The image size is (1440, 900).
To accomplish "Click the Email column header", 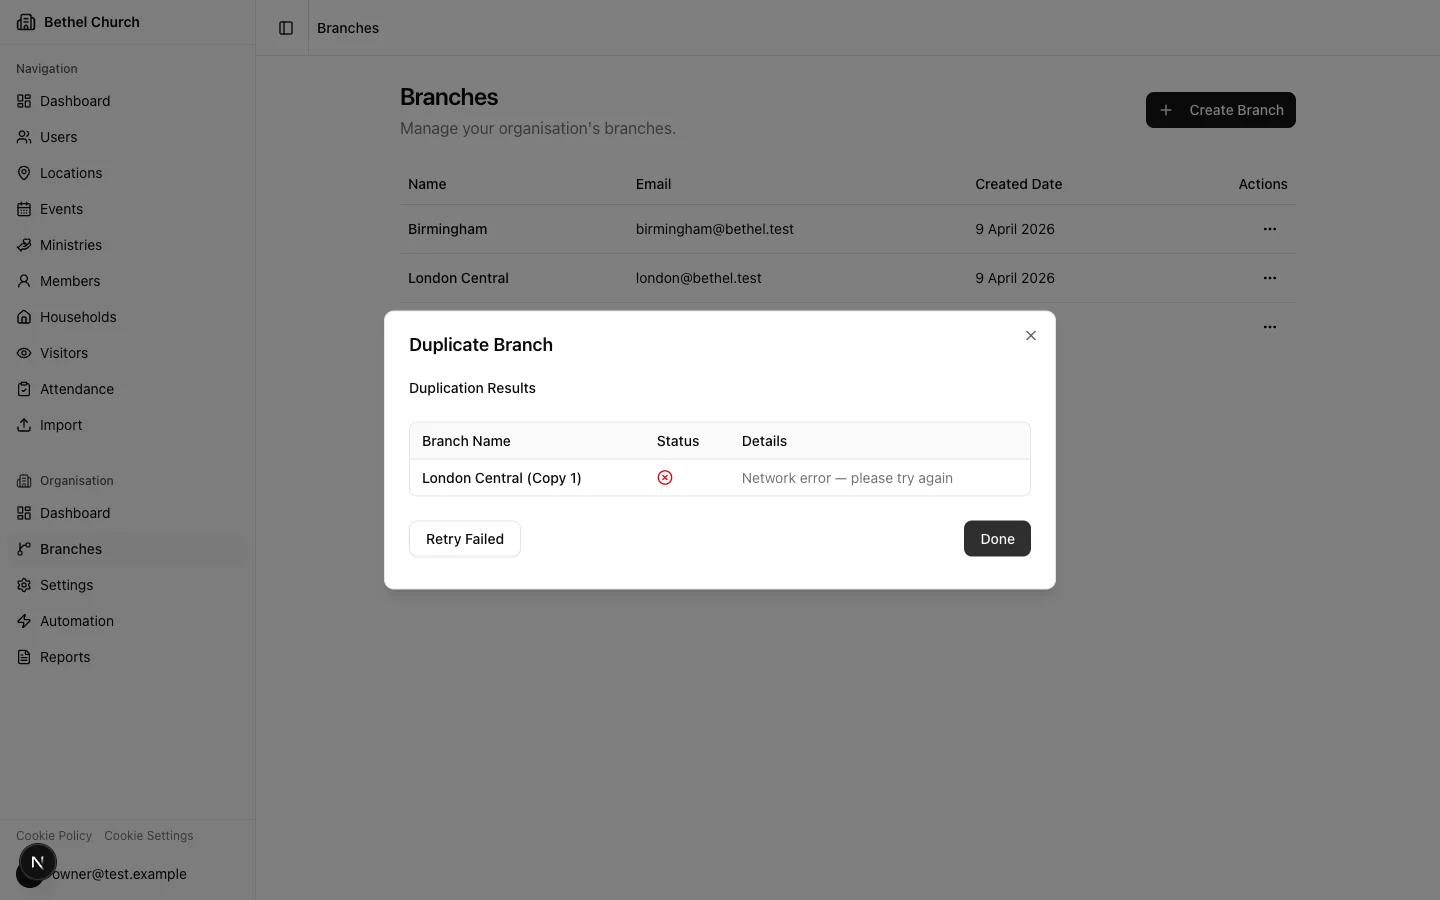I will point(654,184).
